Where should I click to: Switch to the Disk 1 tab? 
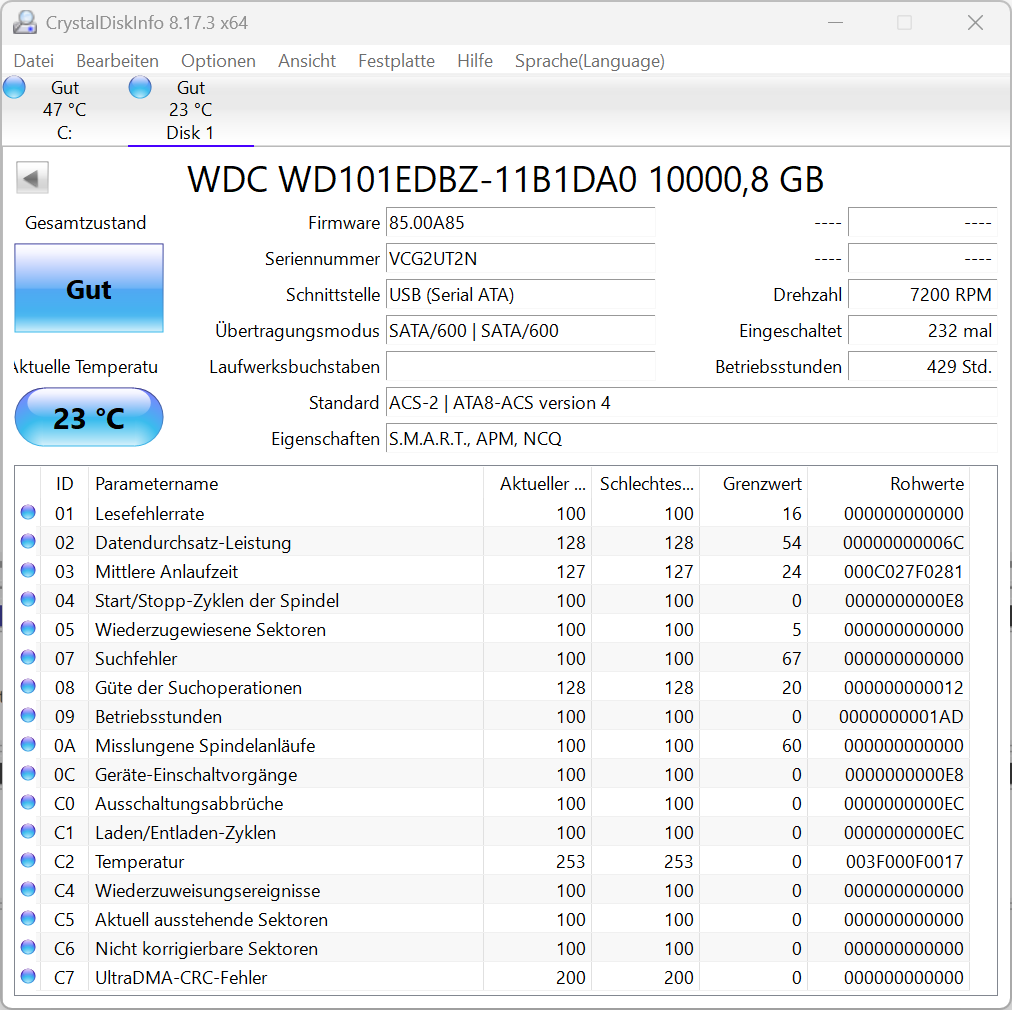[190, 110]
